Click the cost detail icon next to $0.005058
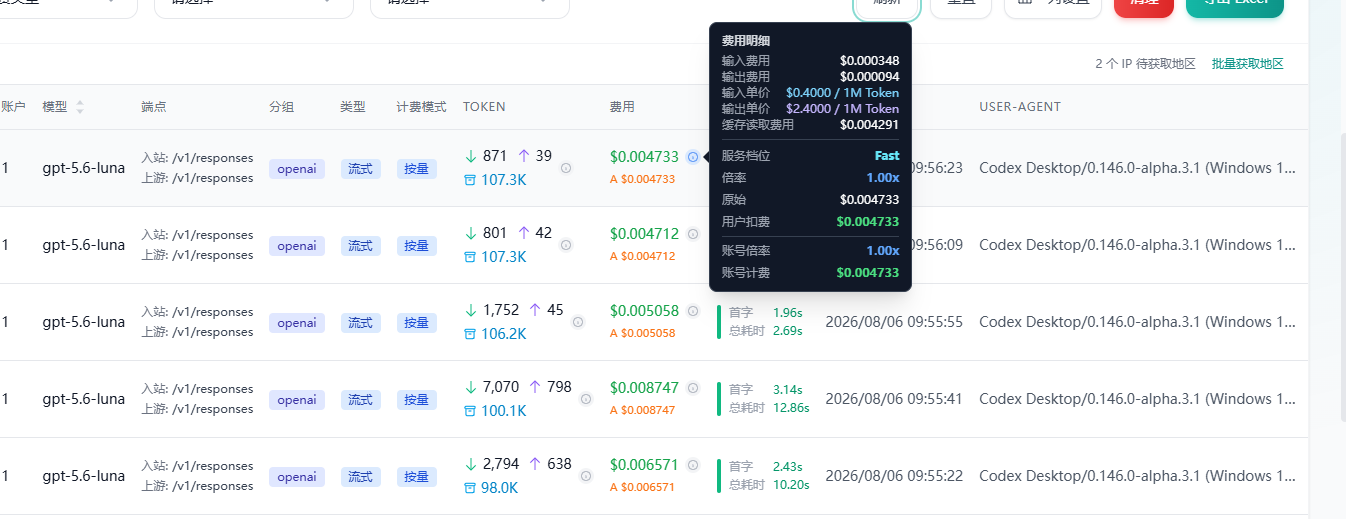This screenshot has height=519, width=1346. point(693,311)
